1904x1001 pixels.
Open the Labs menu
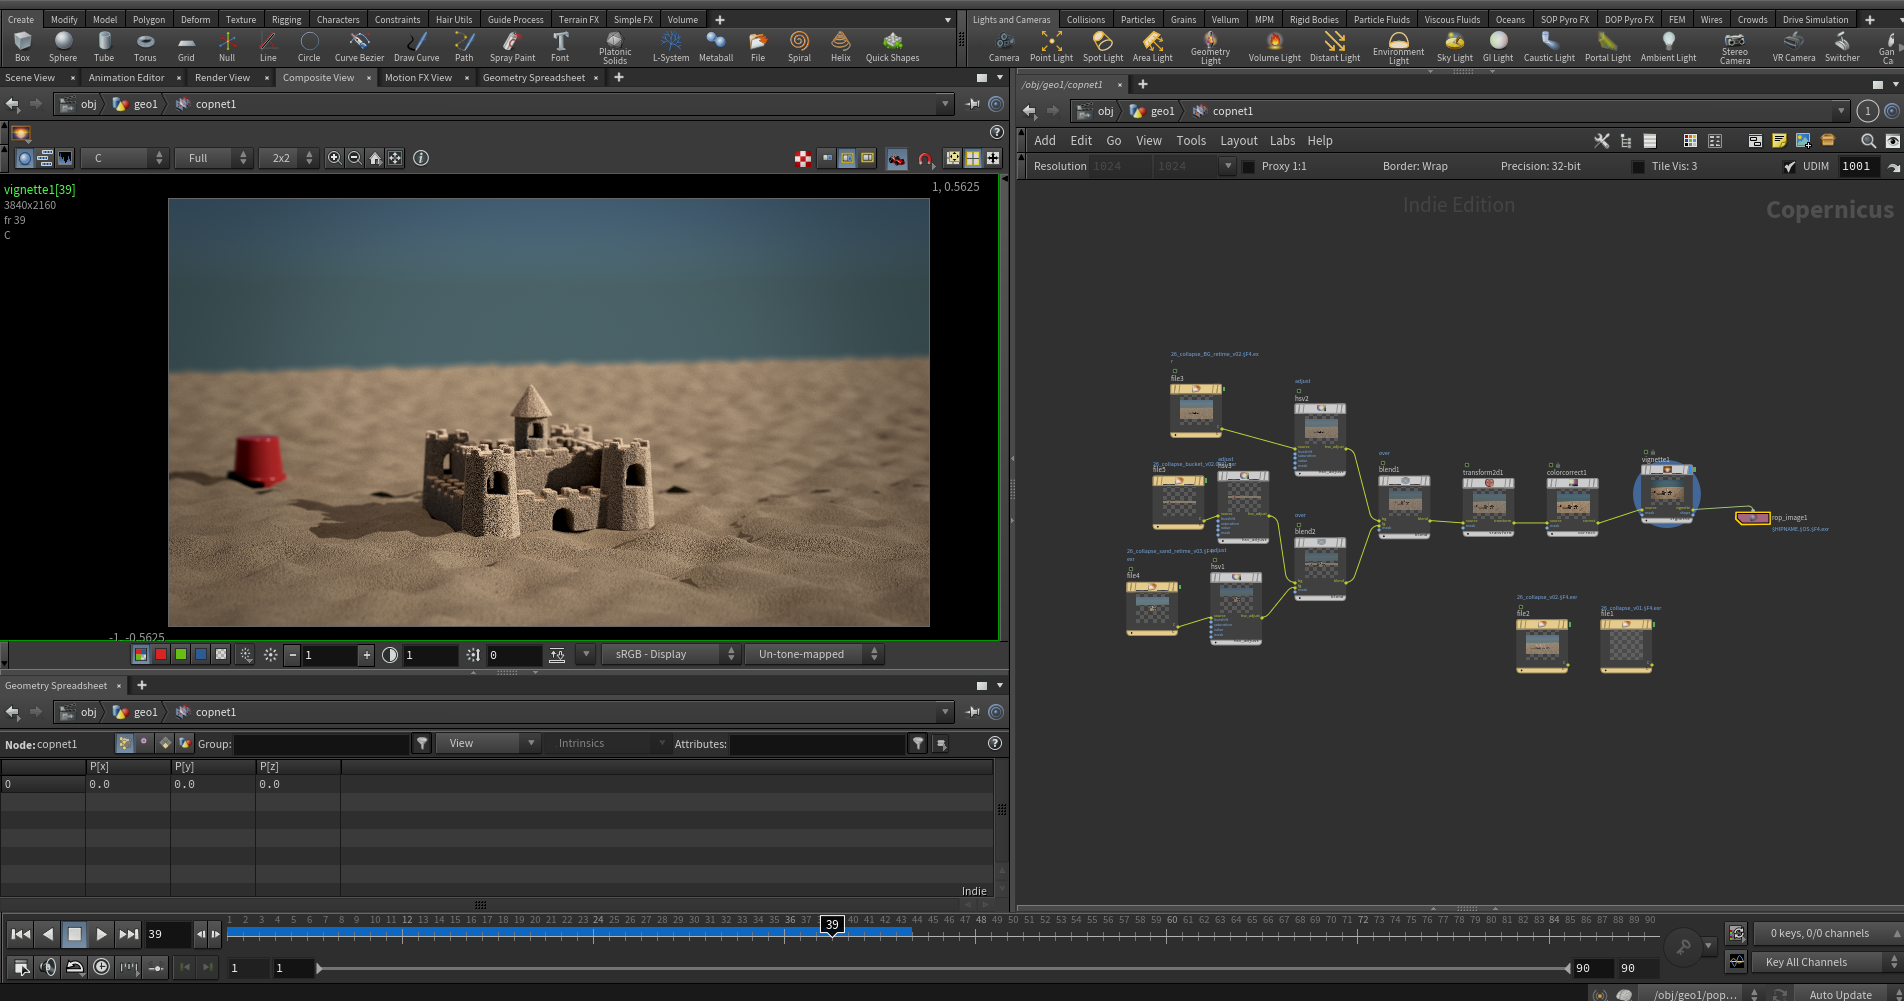coord(1282,141)
